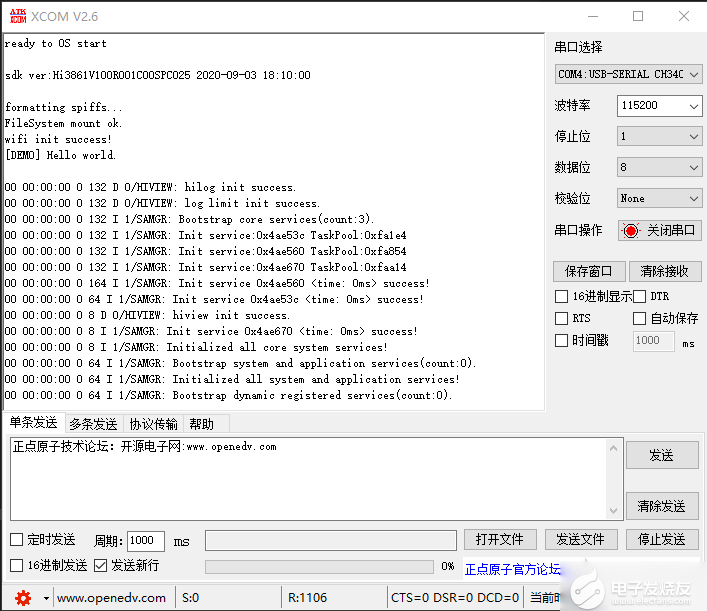
Task: Click the '[DEMO] Hello world.' log line
Action: click(60, 155)
